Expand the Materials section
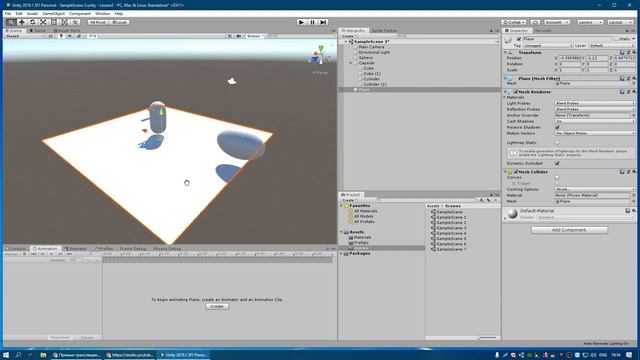The width and height of the screenshot is (640, 360). click(505, 98)
